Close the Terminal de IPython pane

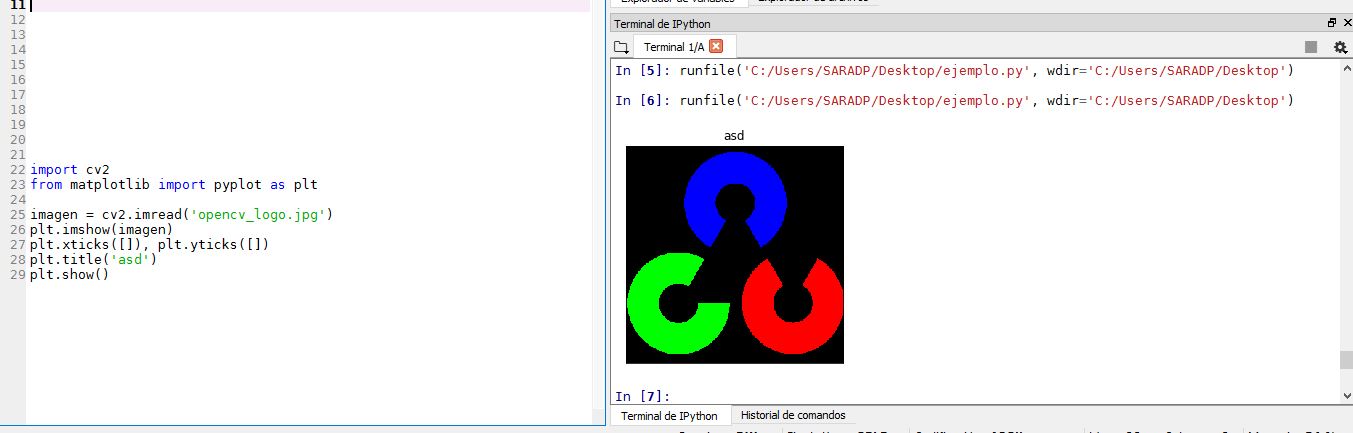coord(1345,23)
